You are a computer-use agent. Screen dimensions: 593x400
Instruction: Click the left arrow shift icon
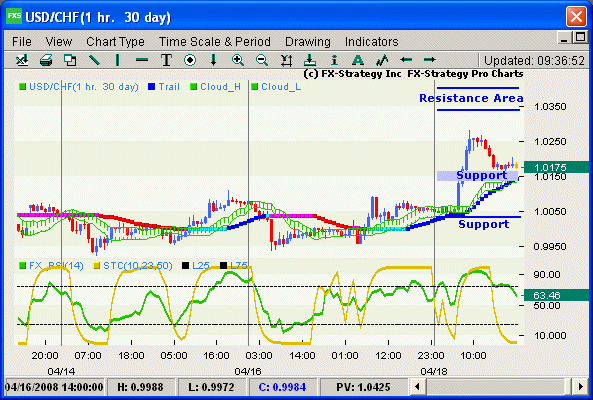coord(406,60)
